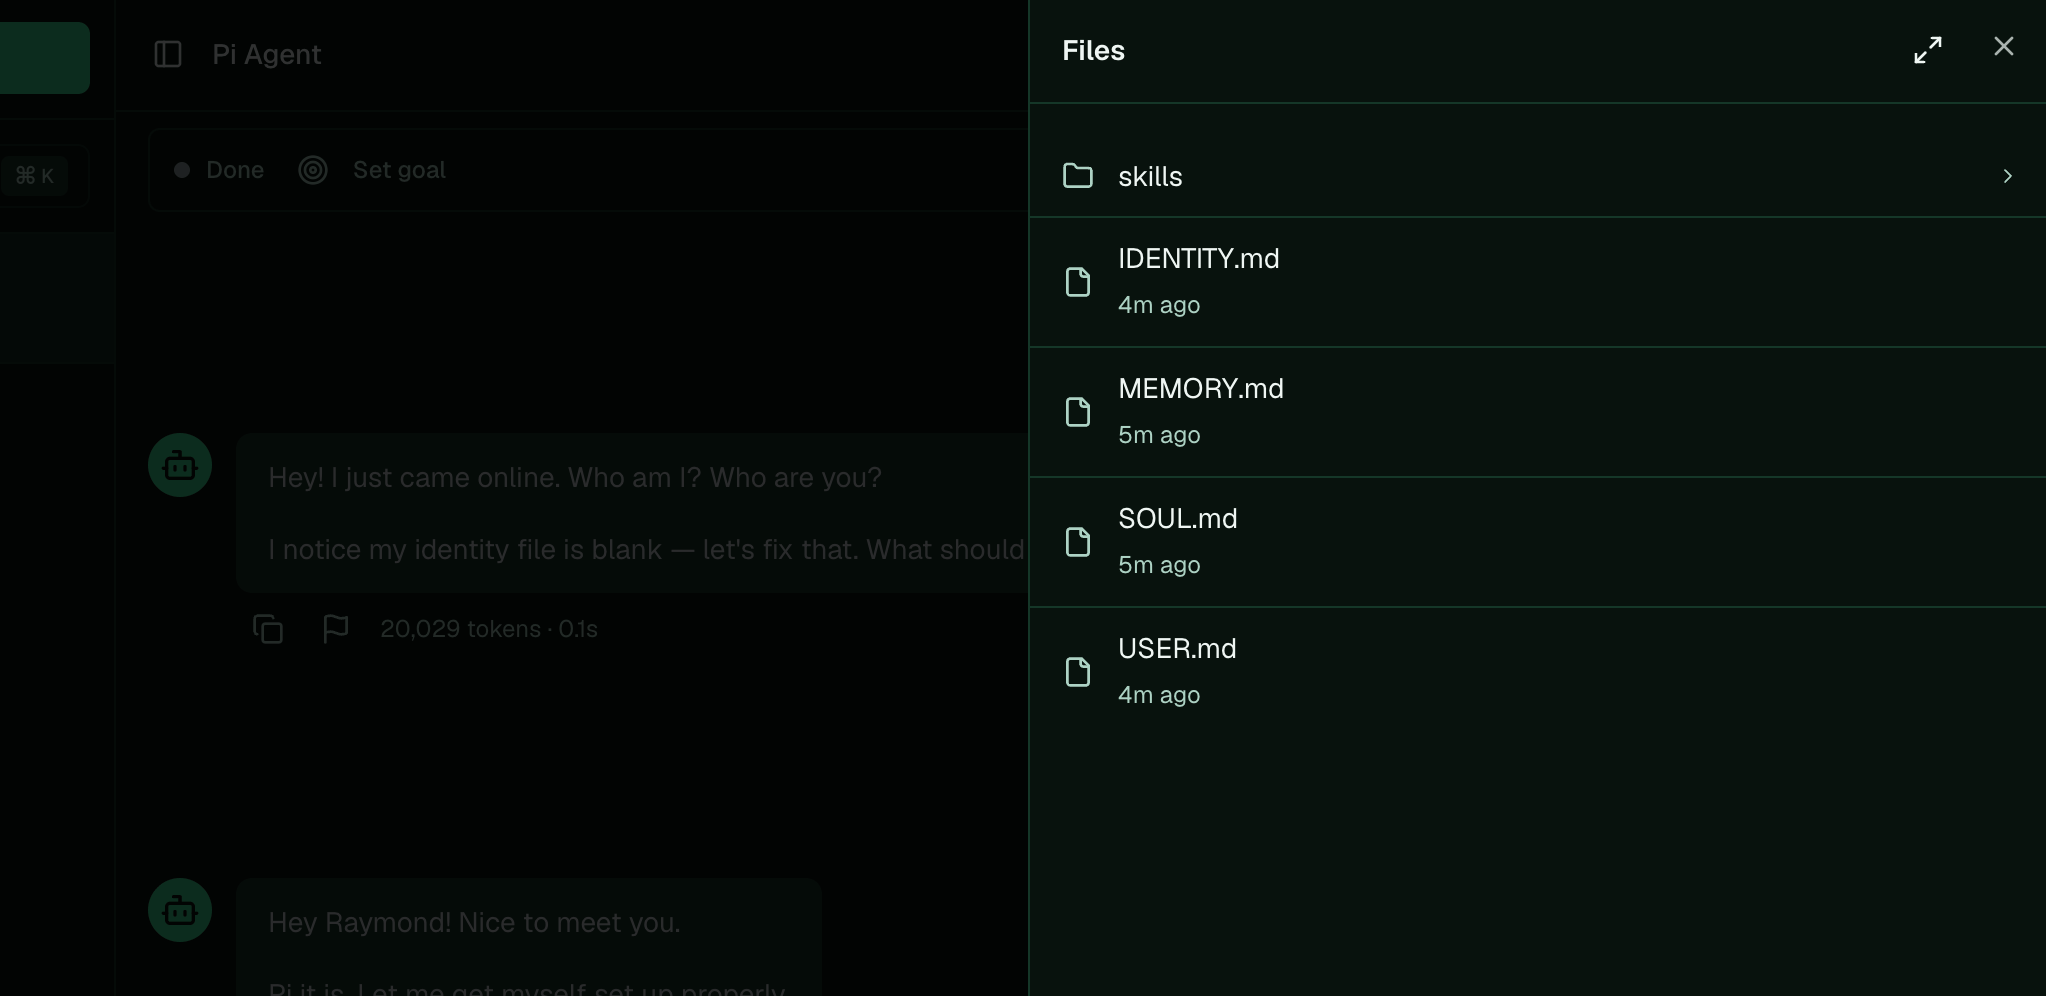Click SOUL.md '5m ago' timestamp
Screen dimensions: 2046x996
coord(1159,565)
